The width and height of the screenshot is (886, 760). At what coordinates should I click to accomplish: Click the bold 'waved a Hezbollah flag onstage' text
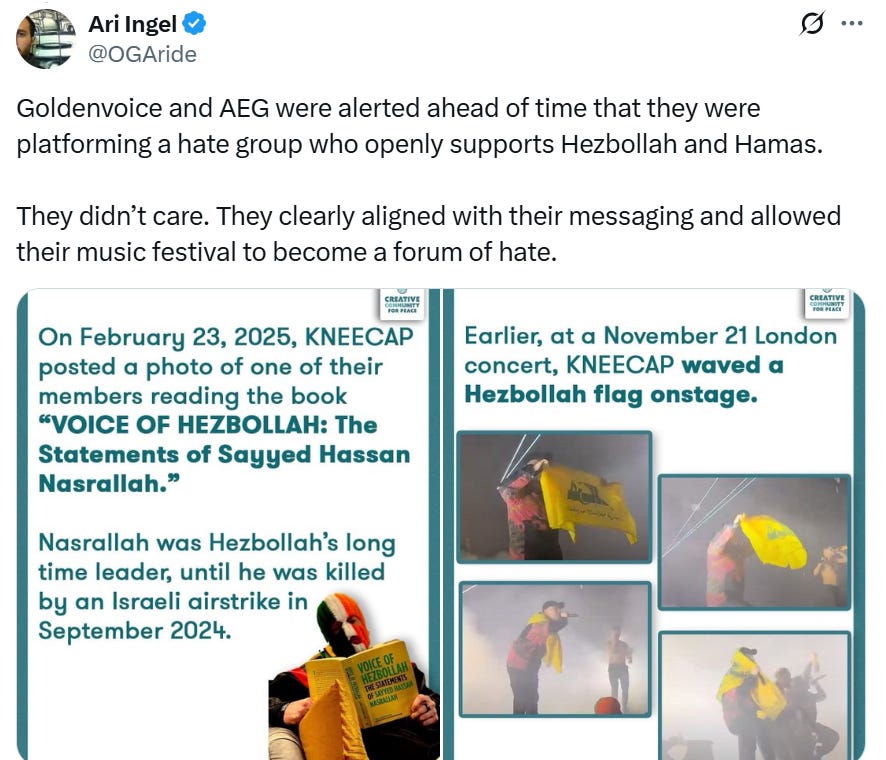(x=624, y=380)
